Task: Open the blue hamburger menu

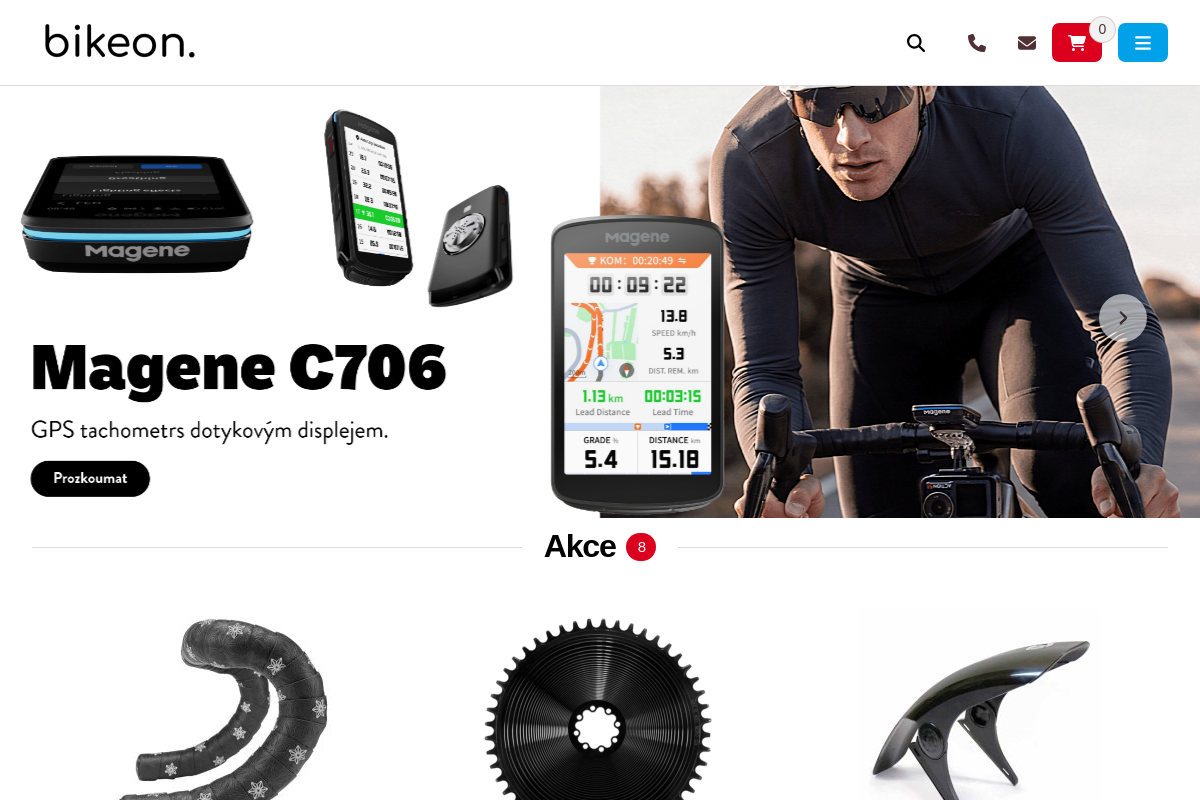Action: (x=1143, y=43)
